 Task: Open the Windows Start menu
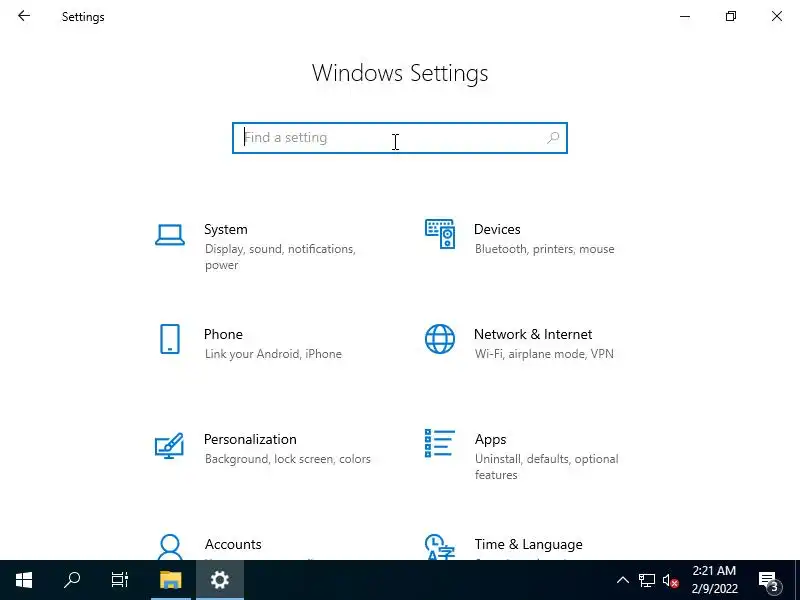tap(24, 580)
